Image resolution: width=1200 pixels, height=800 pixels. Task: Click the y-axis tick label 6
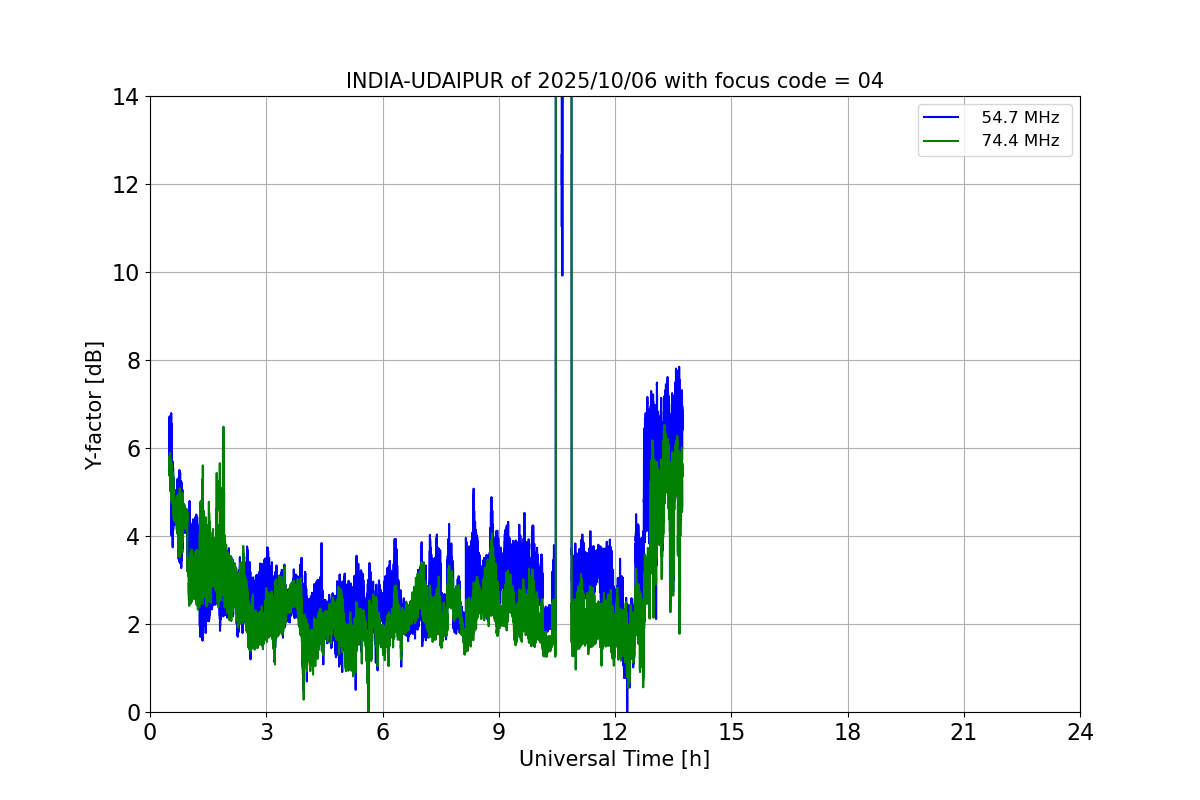coord(131,449)
